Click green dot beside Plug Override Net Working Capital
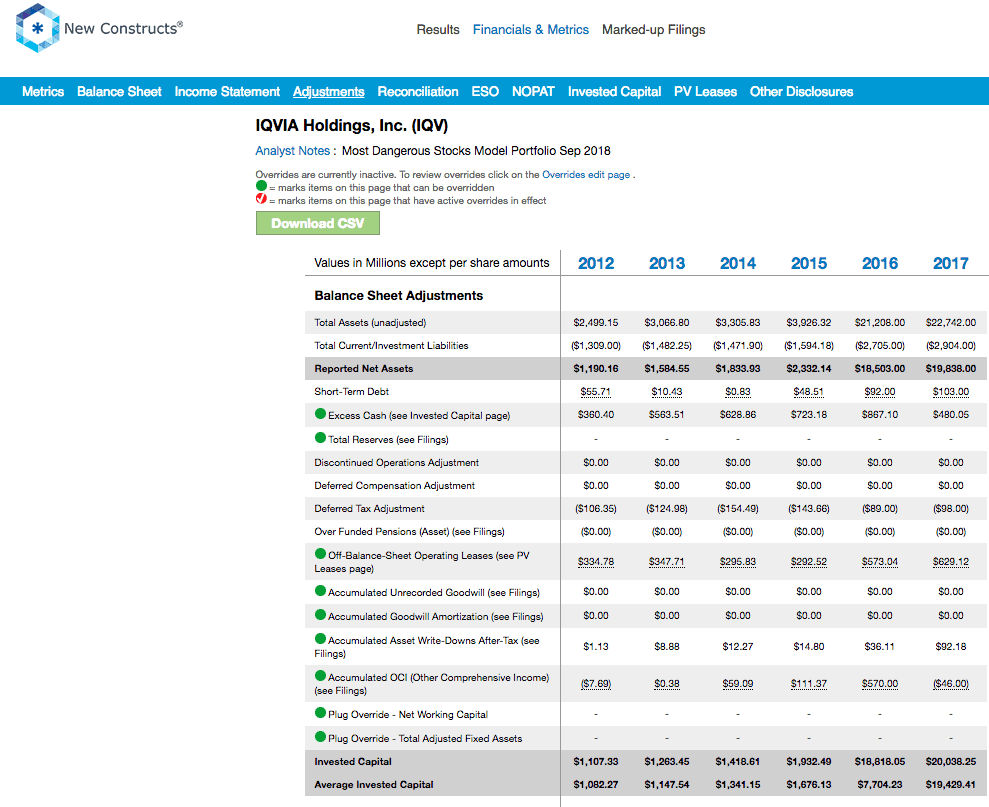This screenshot has width=989, height=807. 320,713
